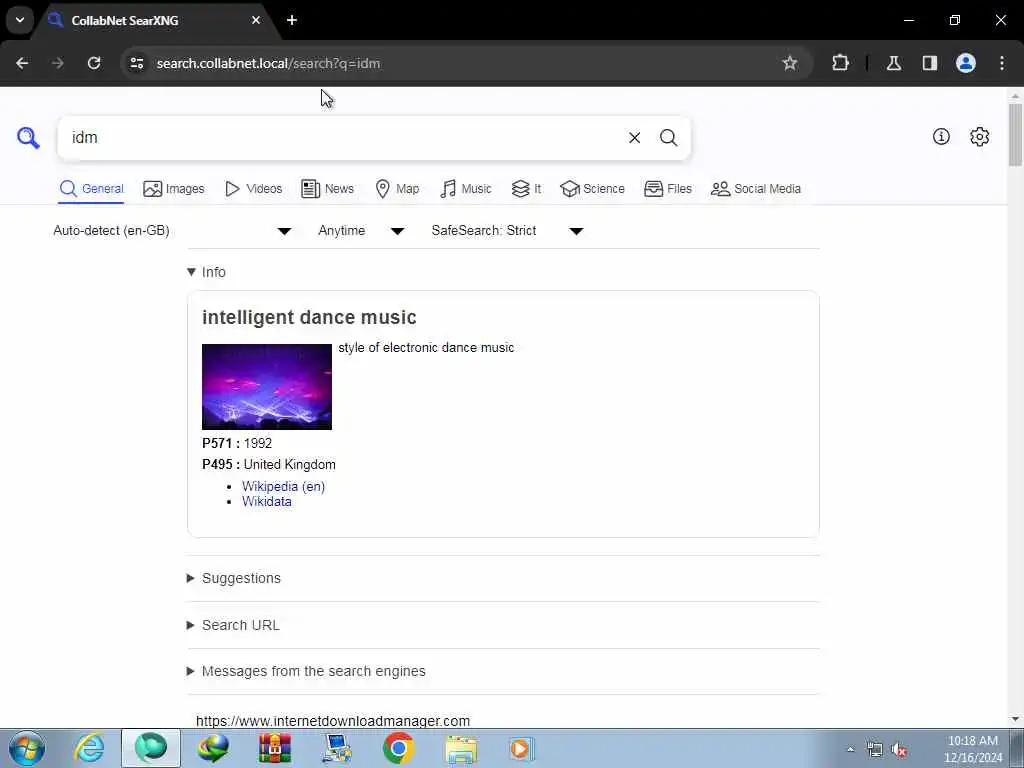Screen dimensions: 1024x768
Task: Open a new browser tab
Action: pyautogui.click(x=292, y=20)
